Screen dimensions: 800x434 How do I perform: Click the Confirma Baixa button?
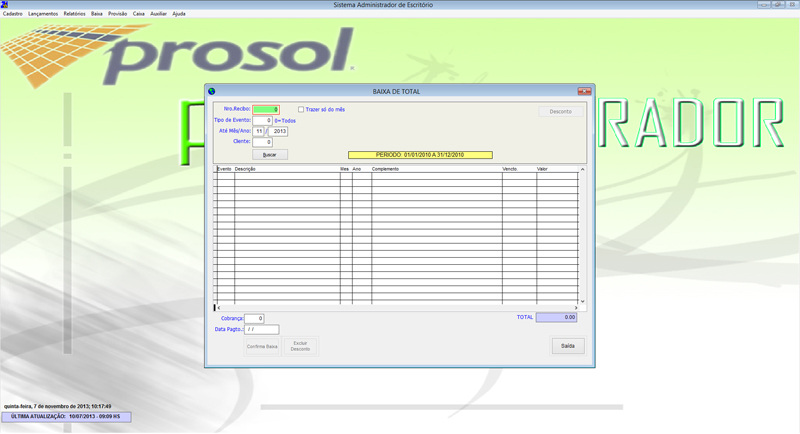tap(262, 346)
